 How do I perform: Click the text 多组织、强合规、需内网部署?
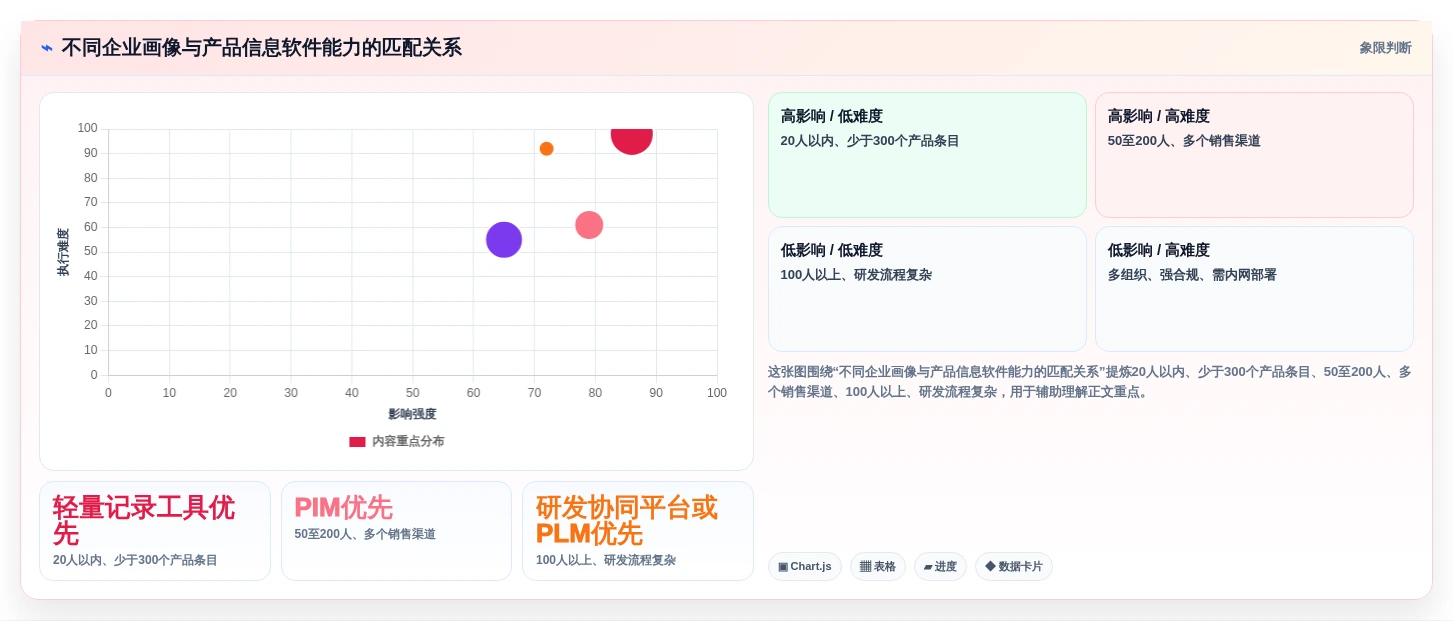click(1192, 275)
